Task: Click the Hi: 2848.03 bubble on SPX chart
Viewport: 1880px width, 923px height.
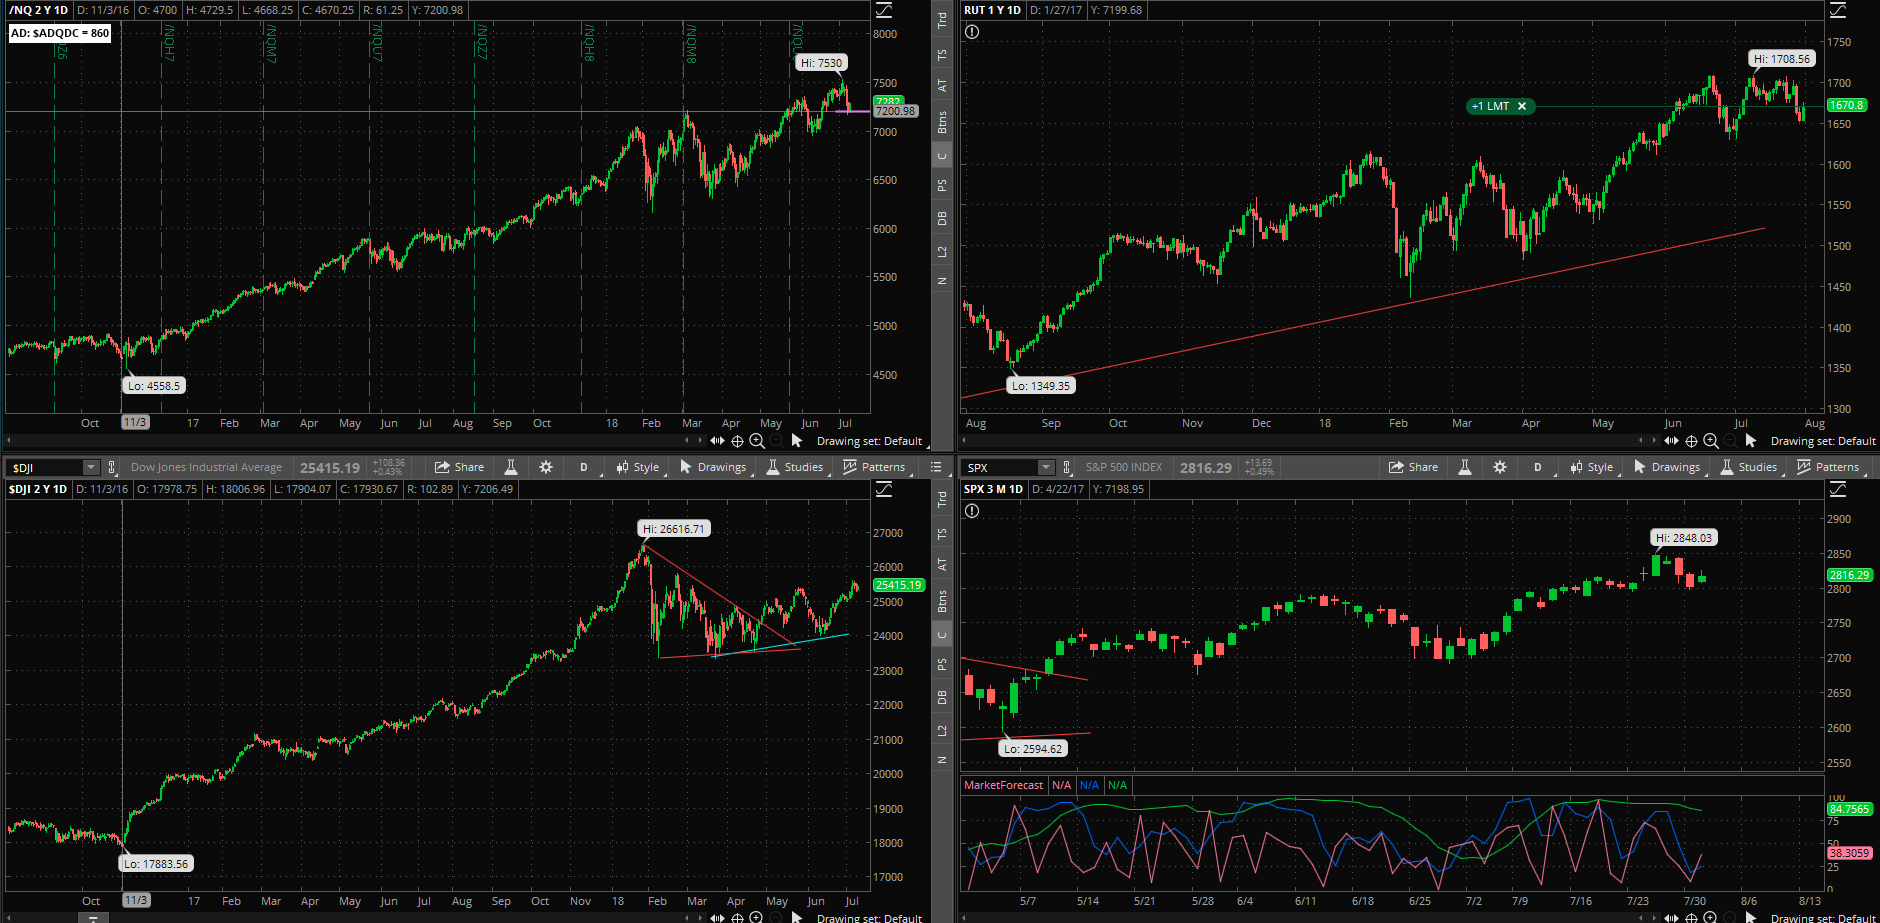Action: pos(1684,538)
